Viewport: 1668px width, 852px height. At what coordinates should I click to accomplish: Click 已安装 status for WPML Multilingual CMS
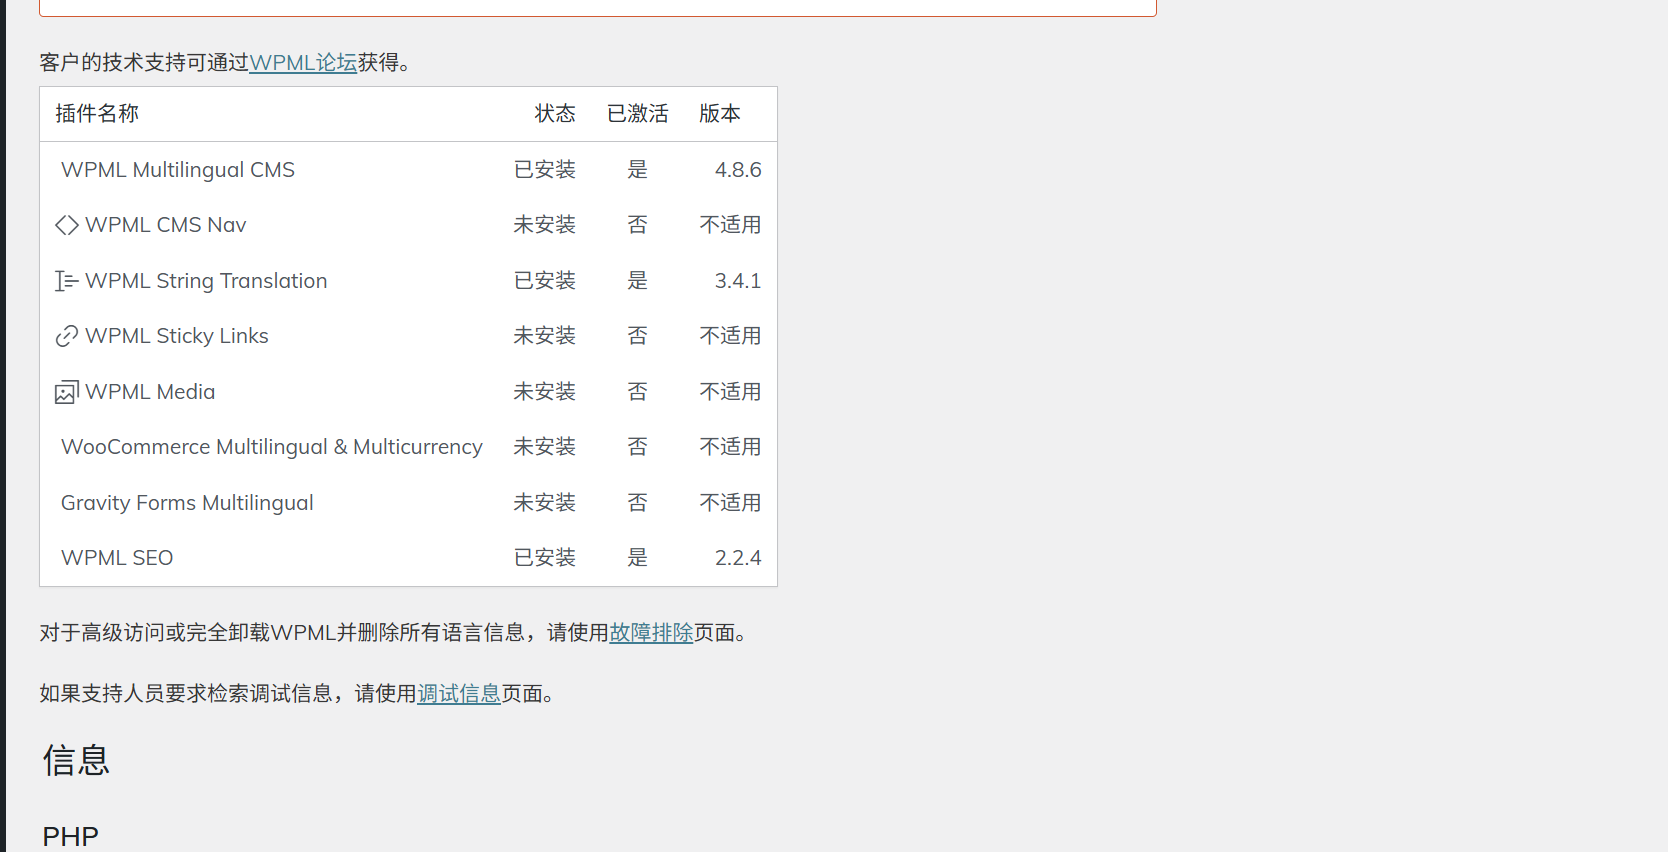545,170
